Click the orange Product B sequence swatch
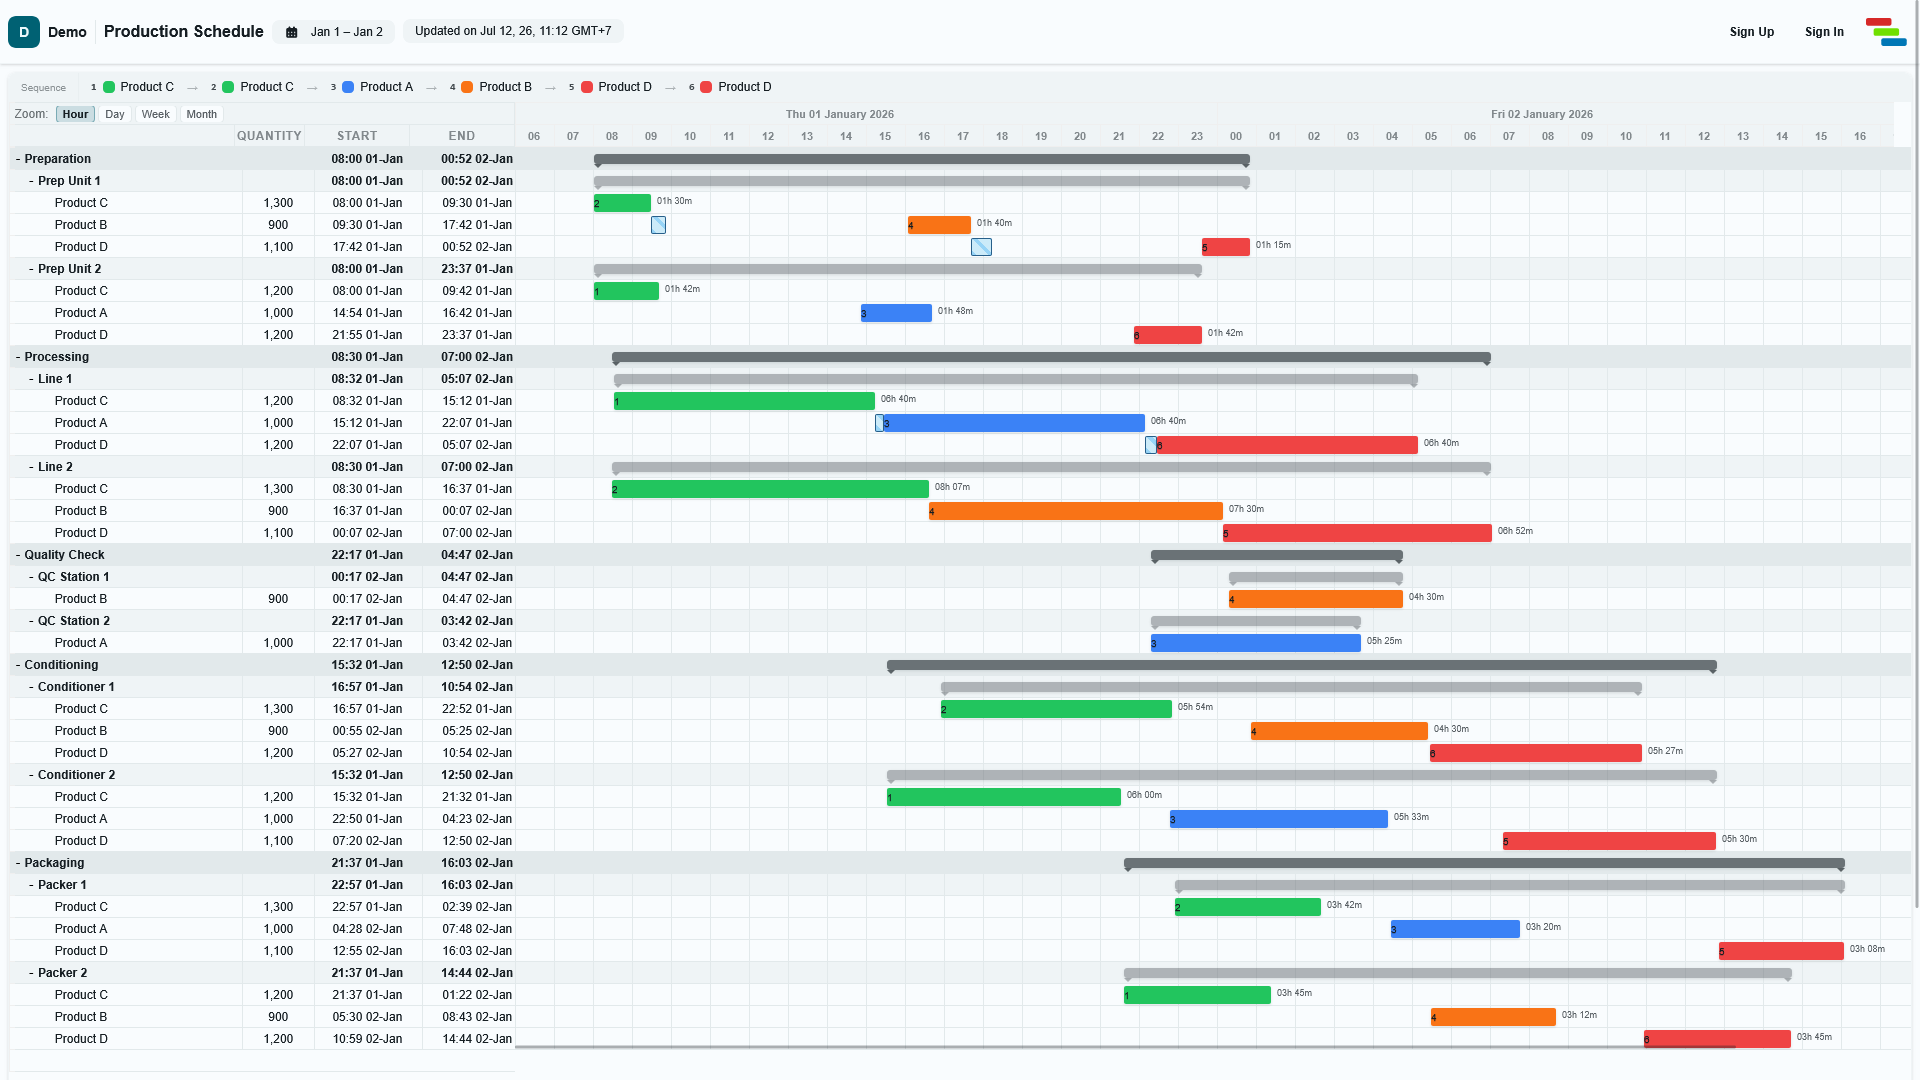The height and width of the screenshot is (1080, 1920). pyautogui.click(x=467, y=87)
